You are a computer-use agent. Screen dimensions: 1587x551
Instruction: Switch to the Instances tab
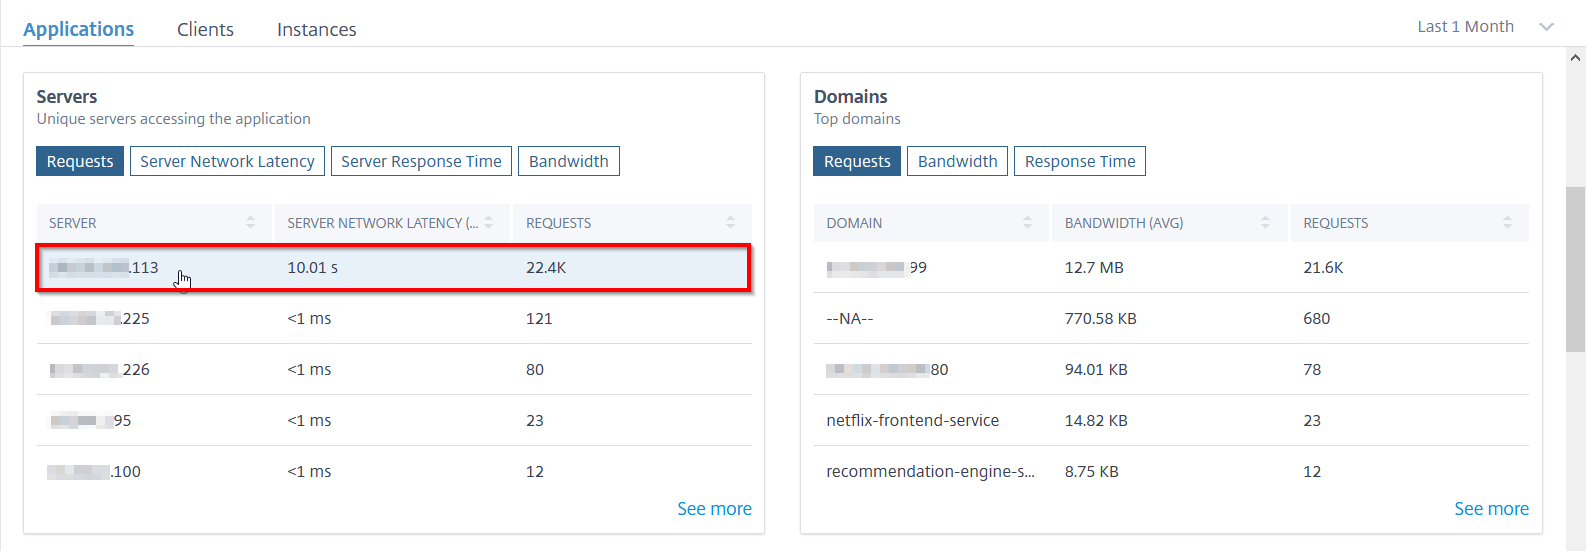[x=316, y=29]
